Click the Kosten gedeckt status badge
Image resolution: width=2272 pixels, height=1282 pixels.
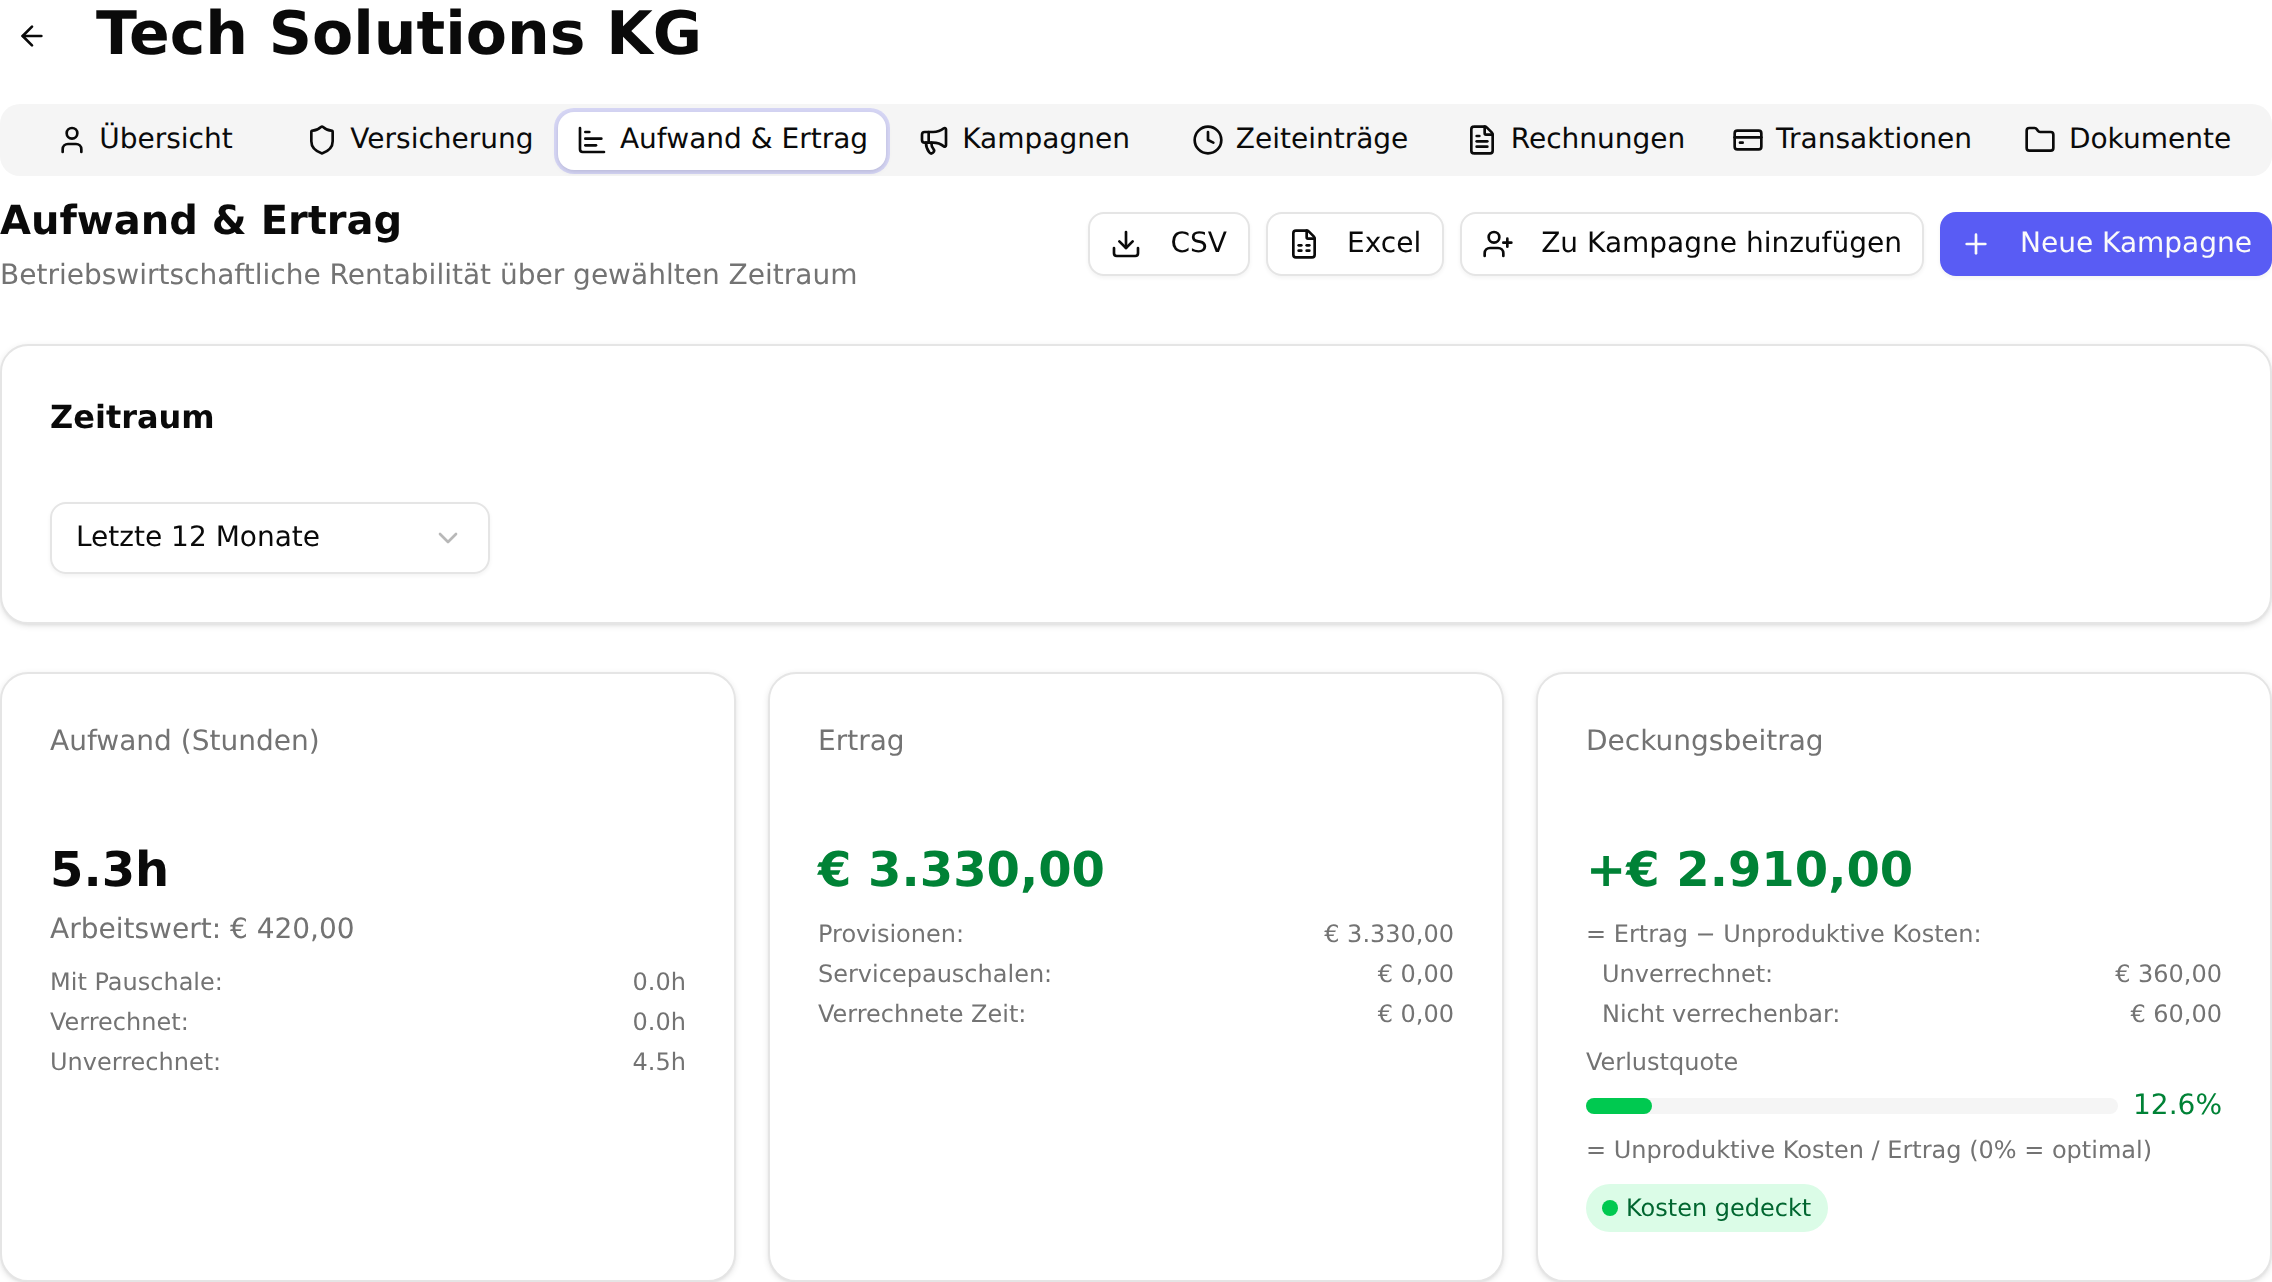[1707, 1208]
